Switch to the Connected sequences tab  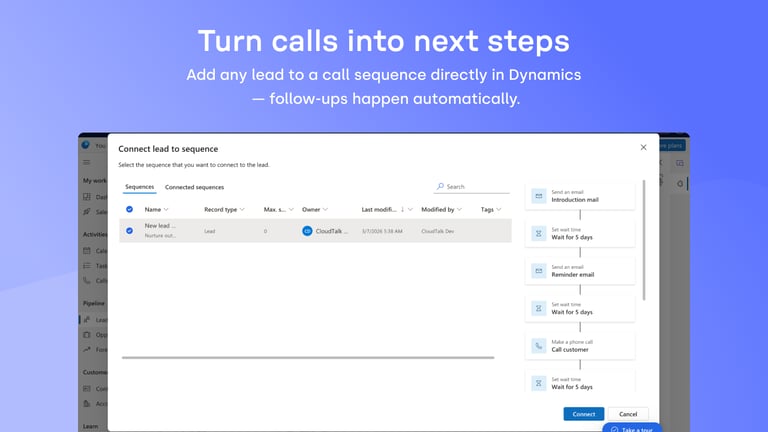[194, 187]
